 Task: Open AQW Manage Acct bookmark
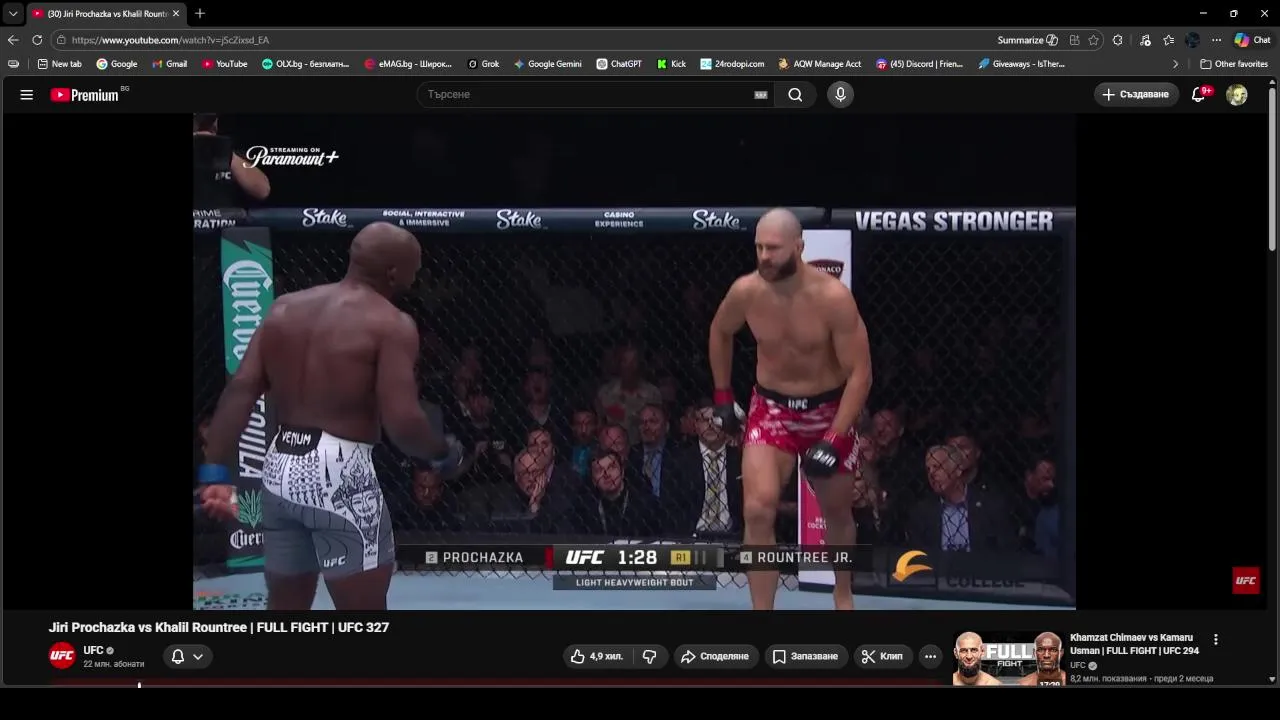(820, 64)
